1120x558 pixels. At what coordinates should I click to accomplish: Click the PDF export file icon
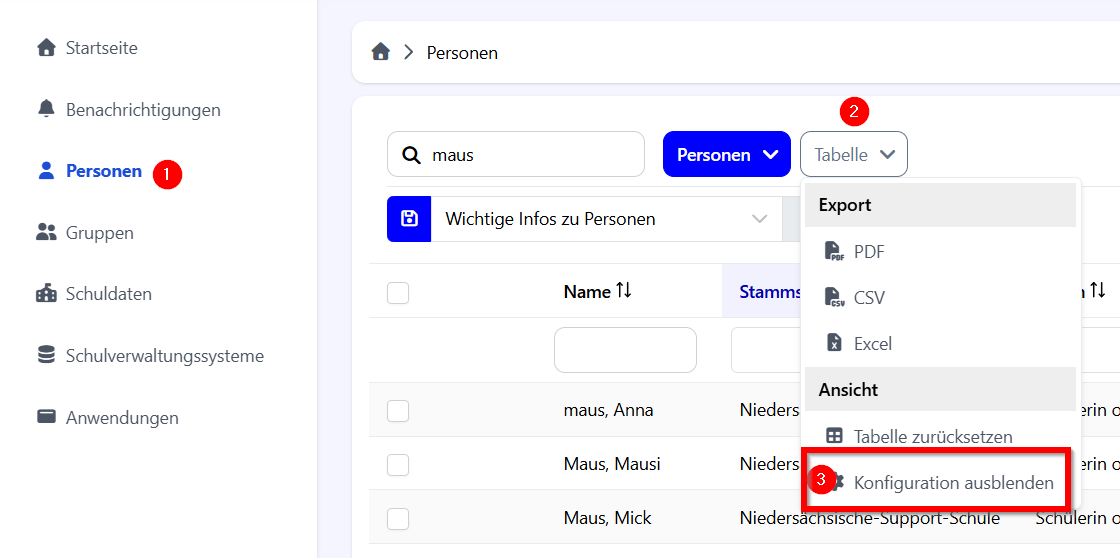click(x=834, y=252)
